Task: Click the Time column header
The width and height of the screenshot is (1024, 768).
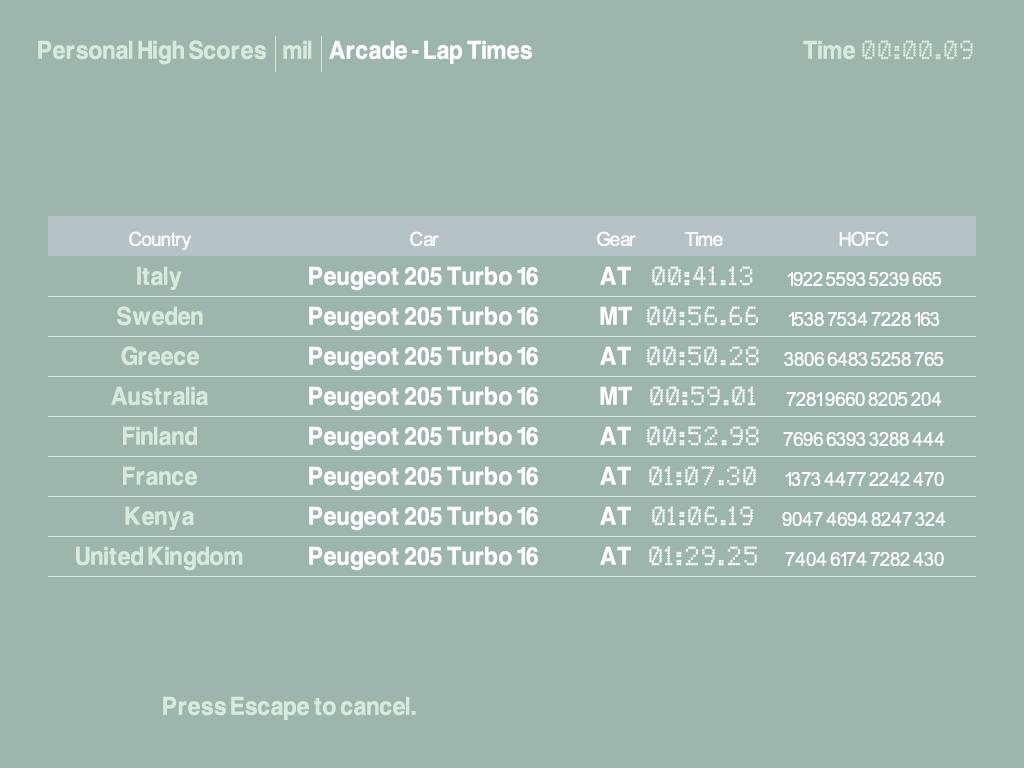Action: (x=703, y=239)
